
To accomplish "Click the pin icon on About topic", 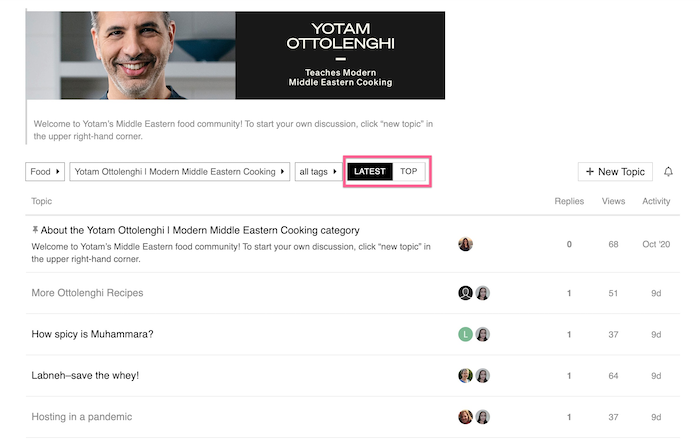I will (35, 230).
